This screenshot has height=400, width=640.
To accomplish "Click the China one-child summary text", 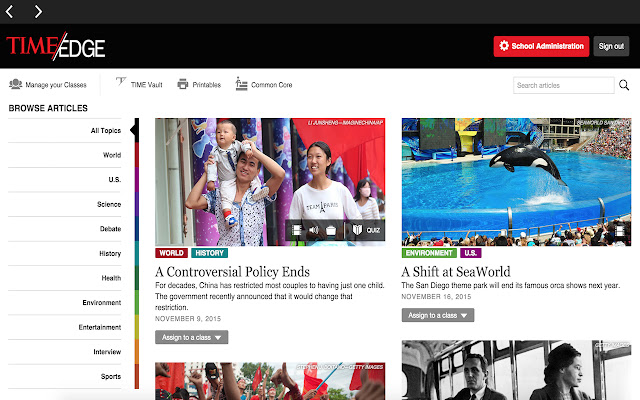I will [270, 296].
